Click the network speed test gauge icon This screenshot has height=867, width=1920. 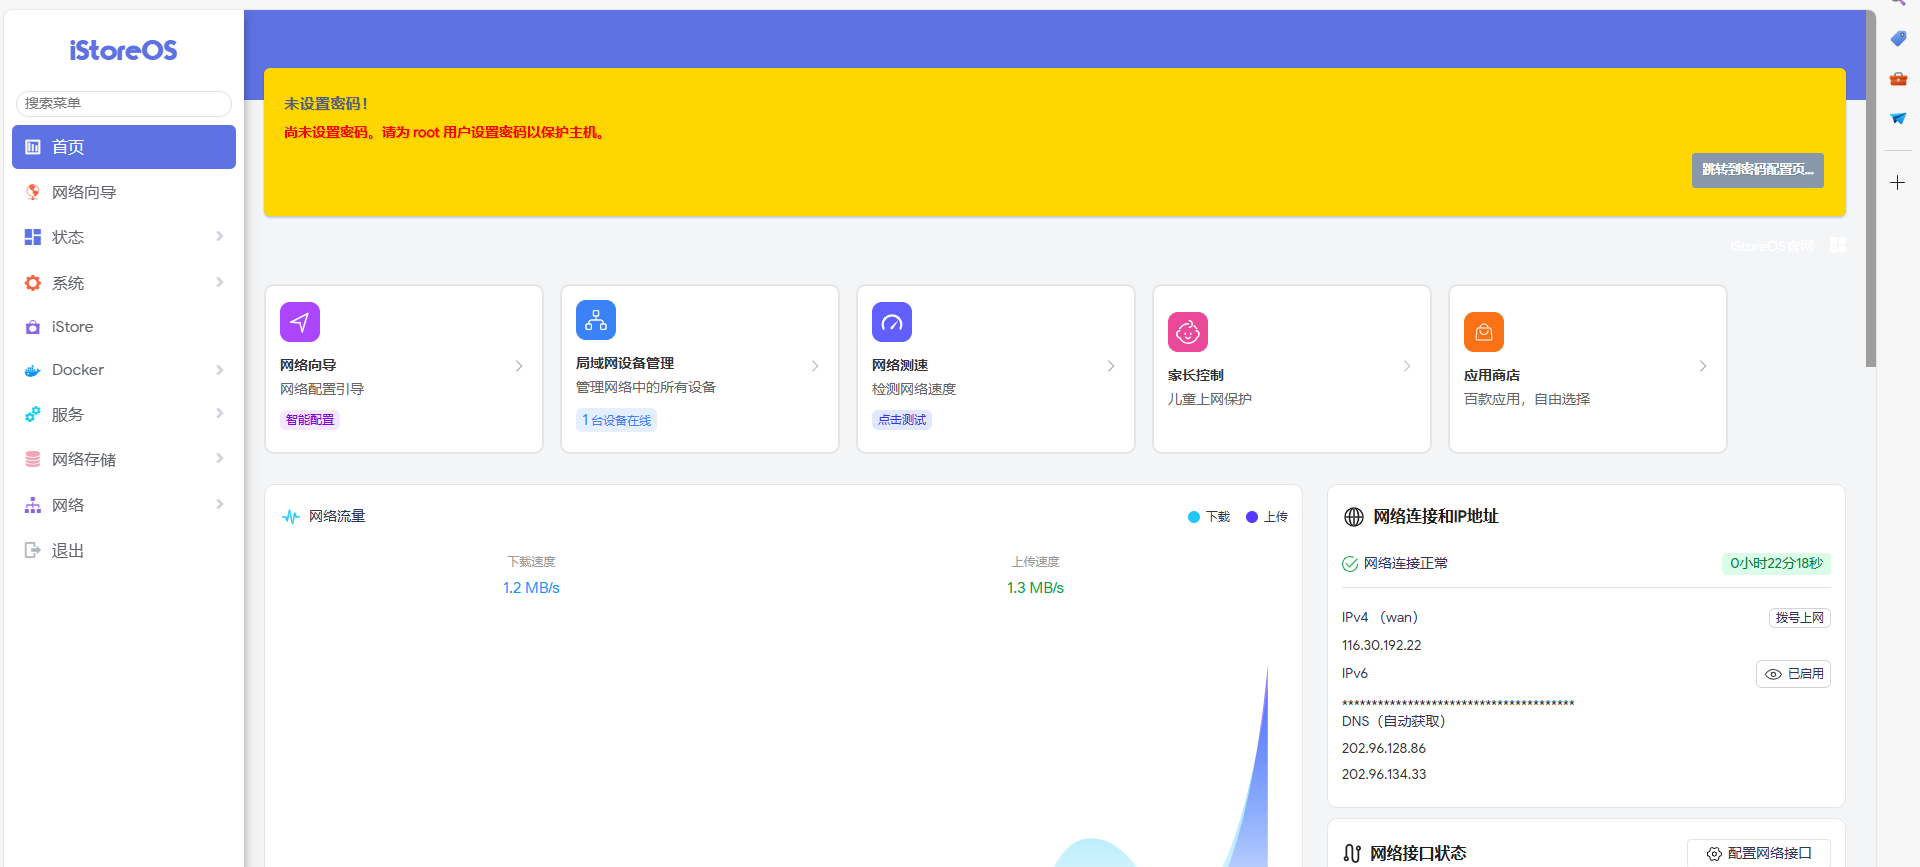(891, 322)
